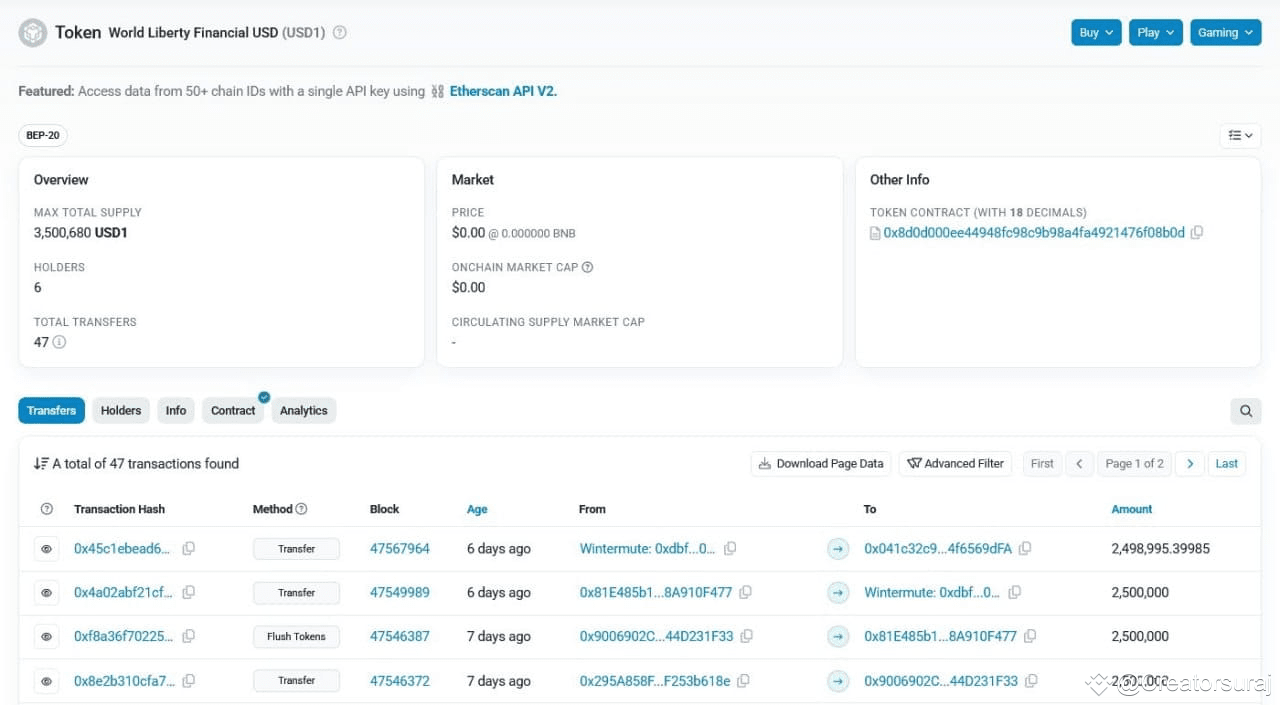Open the Advanced Filter
This screenshot has width=1280, height=705.
(956, 463)
